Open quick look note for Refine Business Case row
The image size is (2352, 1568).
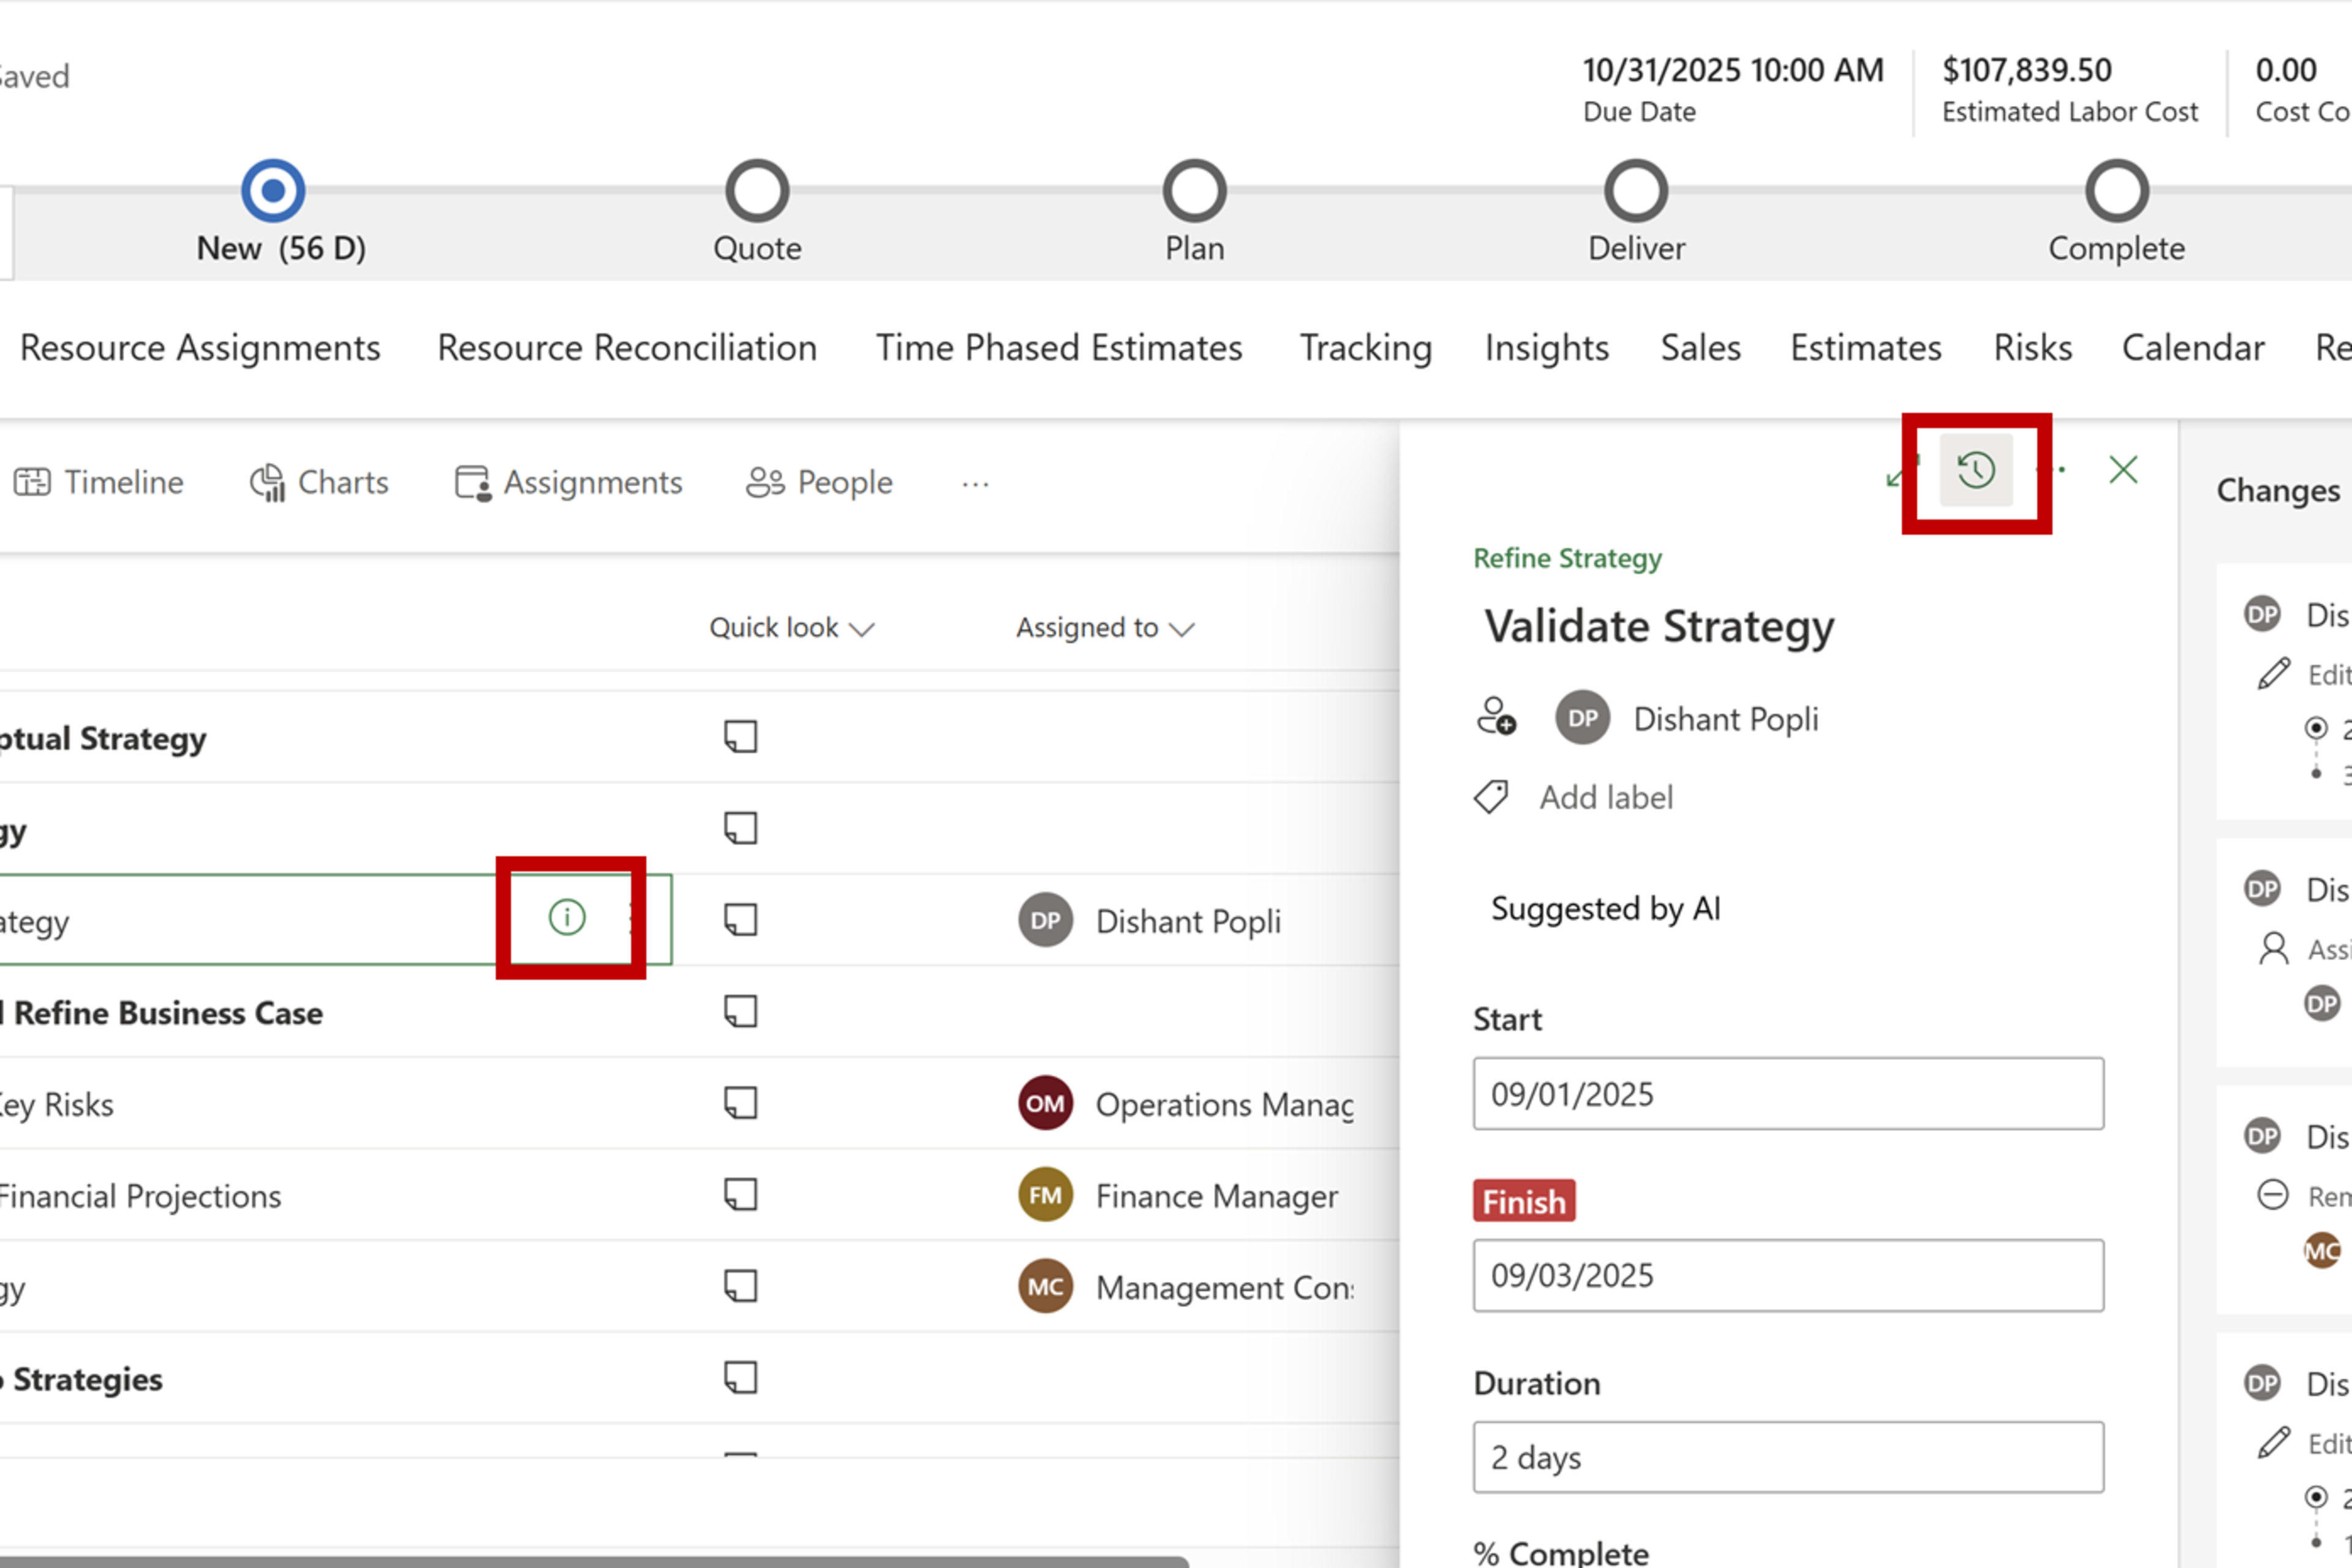pyautogui.click(x=741, y=1012)
